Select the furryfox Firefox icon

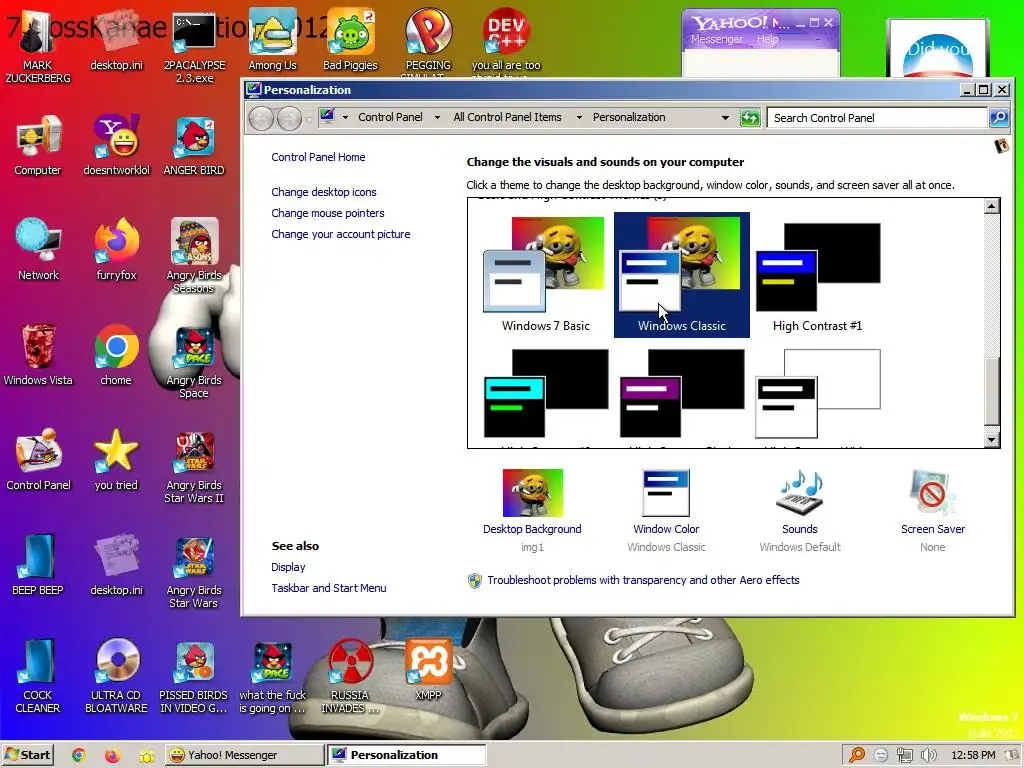coord(116,250)
